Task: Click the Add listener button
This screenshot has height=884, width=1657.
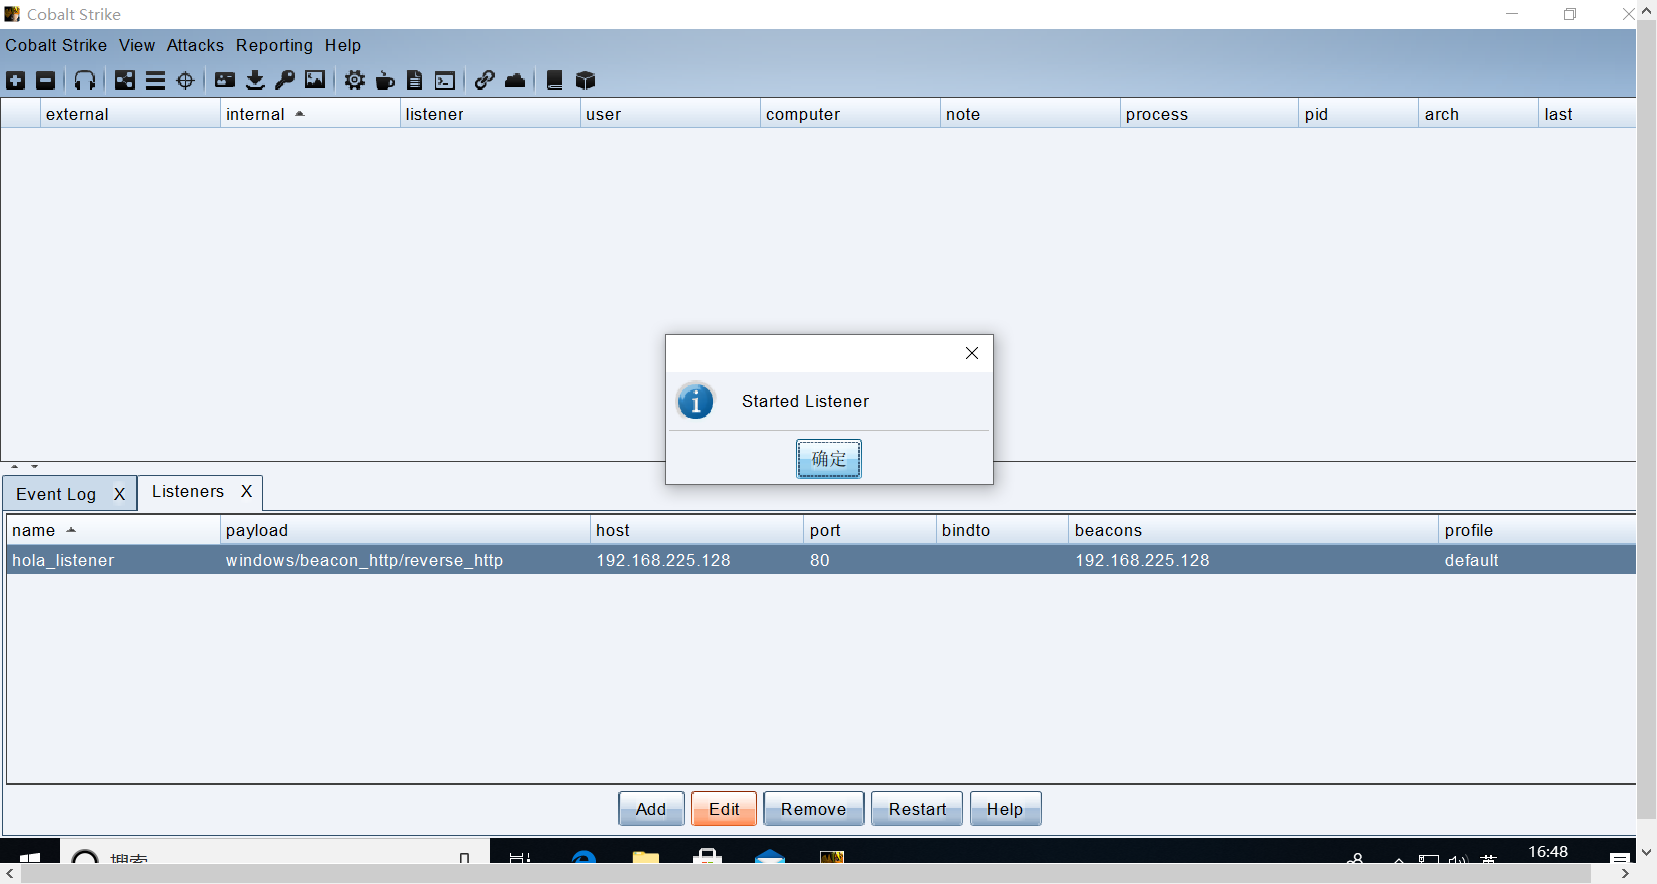Action: pos(651,809)
